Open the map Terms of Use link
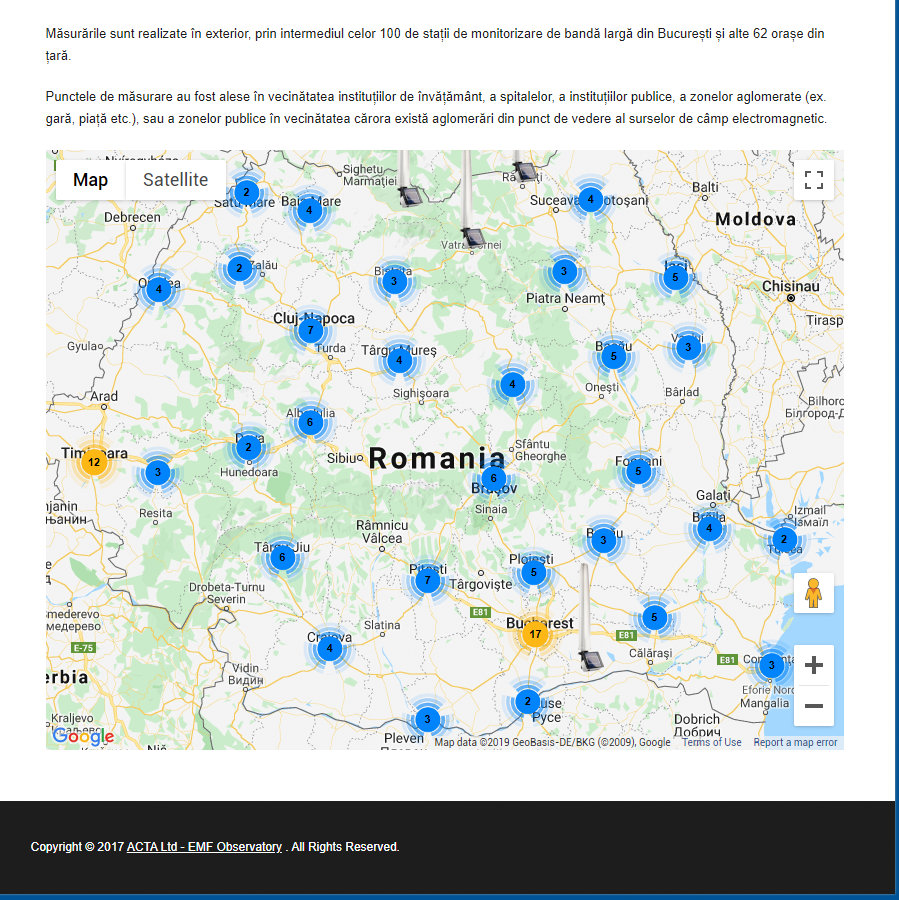 pos(711,742)
